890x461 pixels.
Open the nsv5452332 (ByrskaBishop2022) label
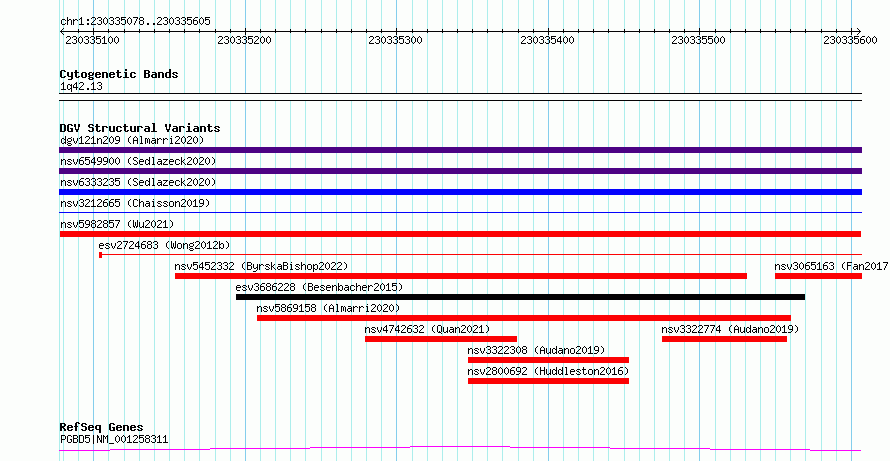(261, 266)
